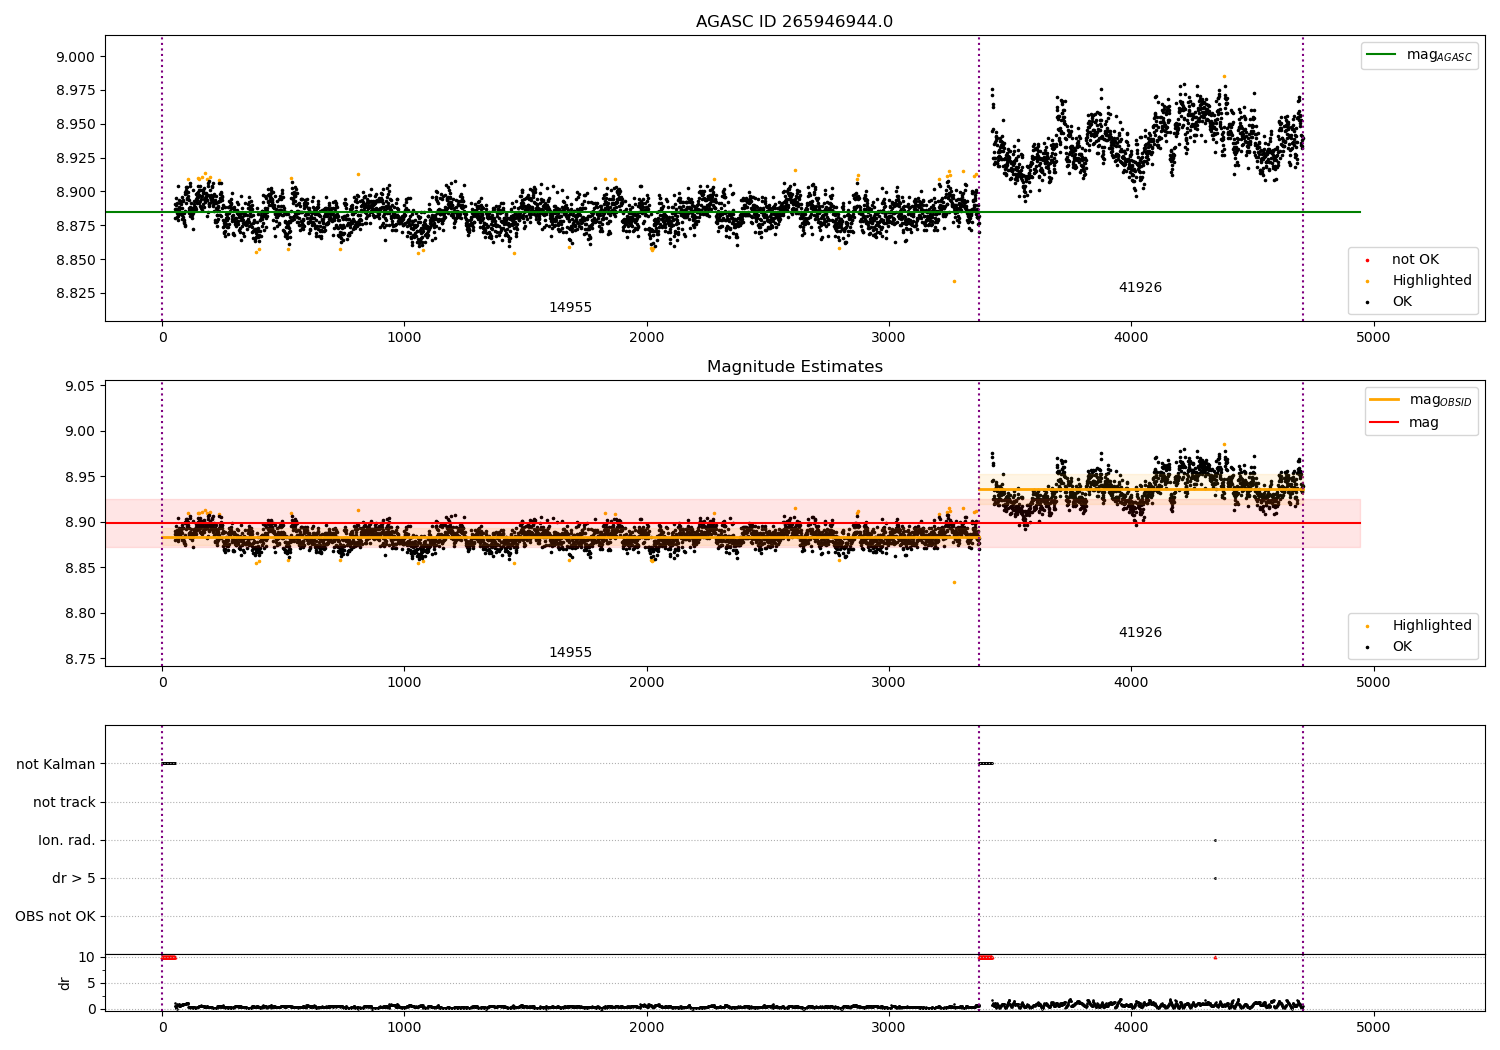Click the 2000 x-tick of the Magnitude Estimates plot

[x=647, y=683]
